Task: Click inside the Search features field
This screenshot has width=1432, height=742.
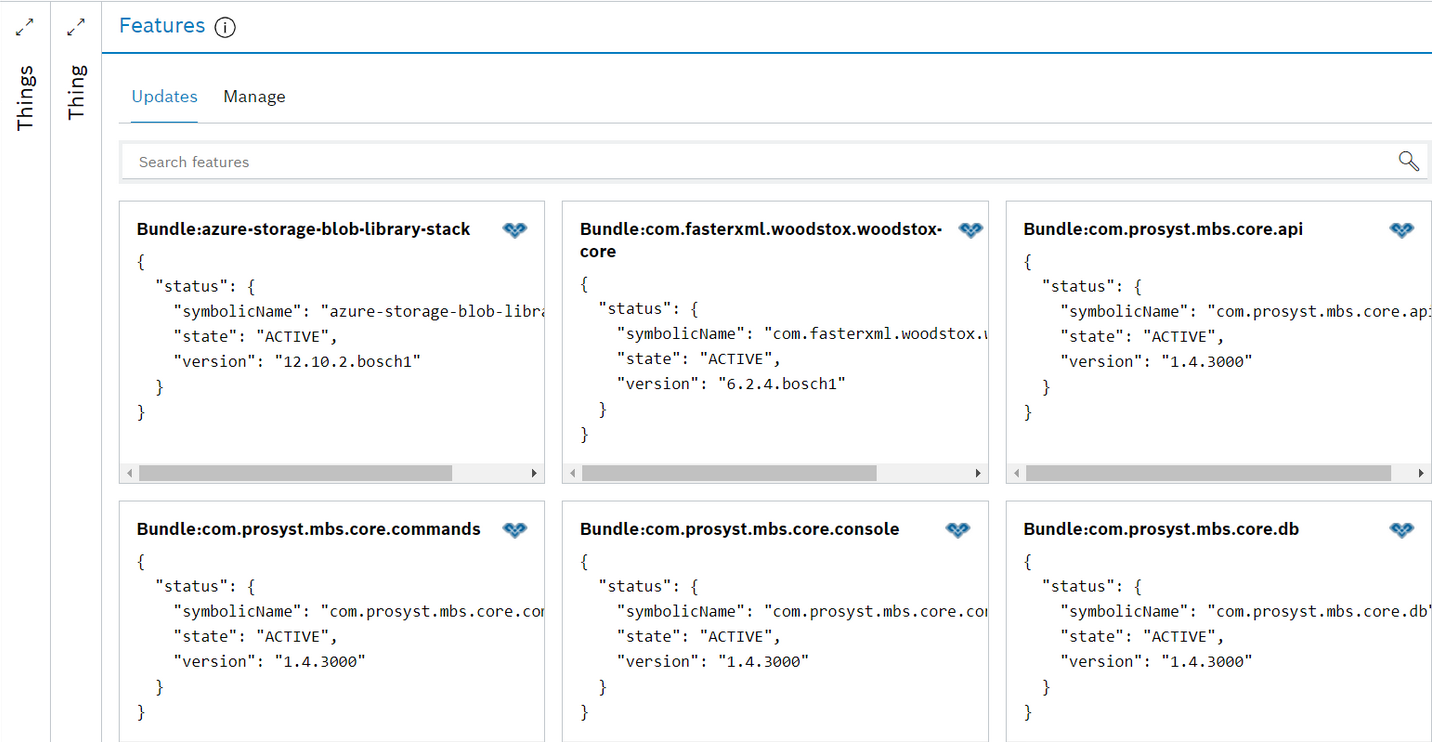Action: tap(400, 161)
